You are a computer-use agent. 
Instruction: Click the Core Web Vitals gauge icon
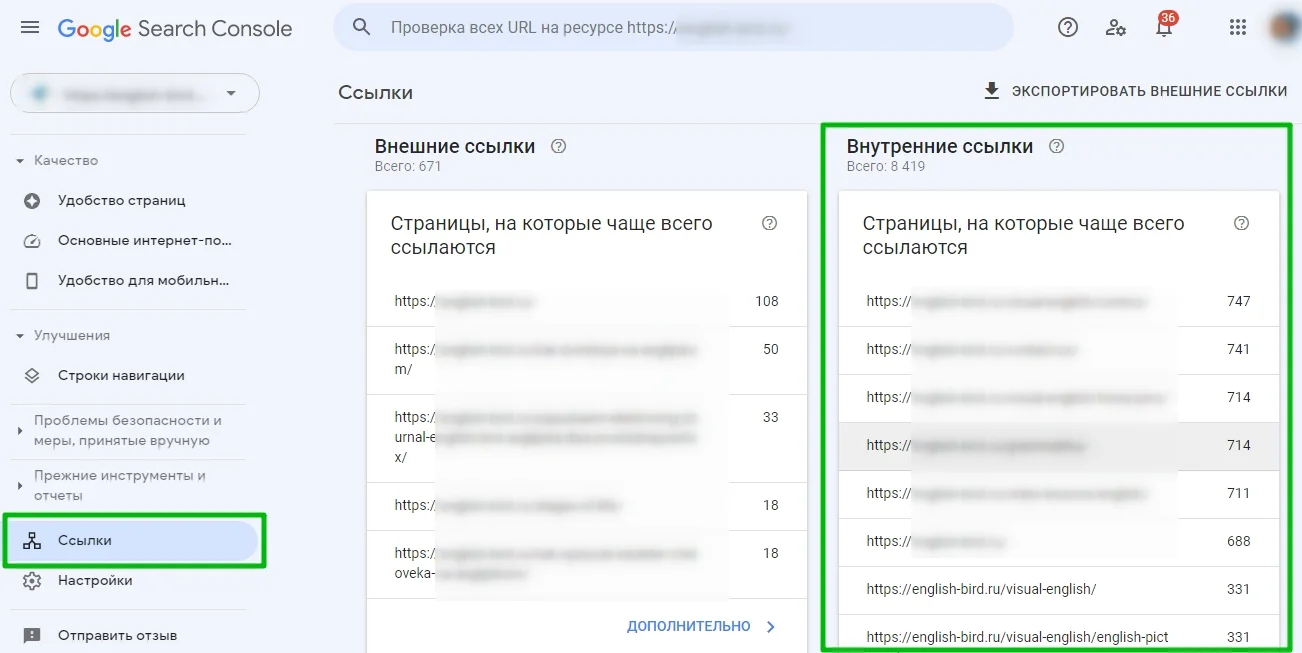32,240
